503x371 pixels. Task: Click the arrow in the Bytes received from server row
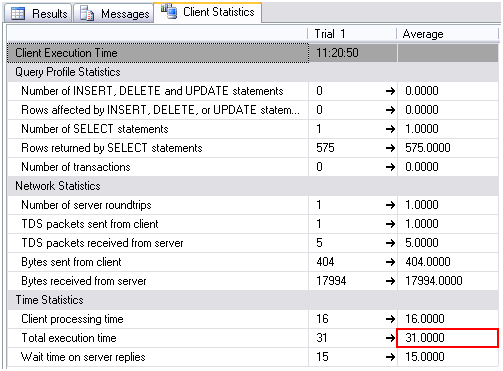pos(390,281)
